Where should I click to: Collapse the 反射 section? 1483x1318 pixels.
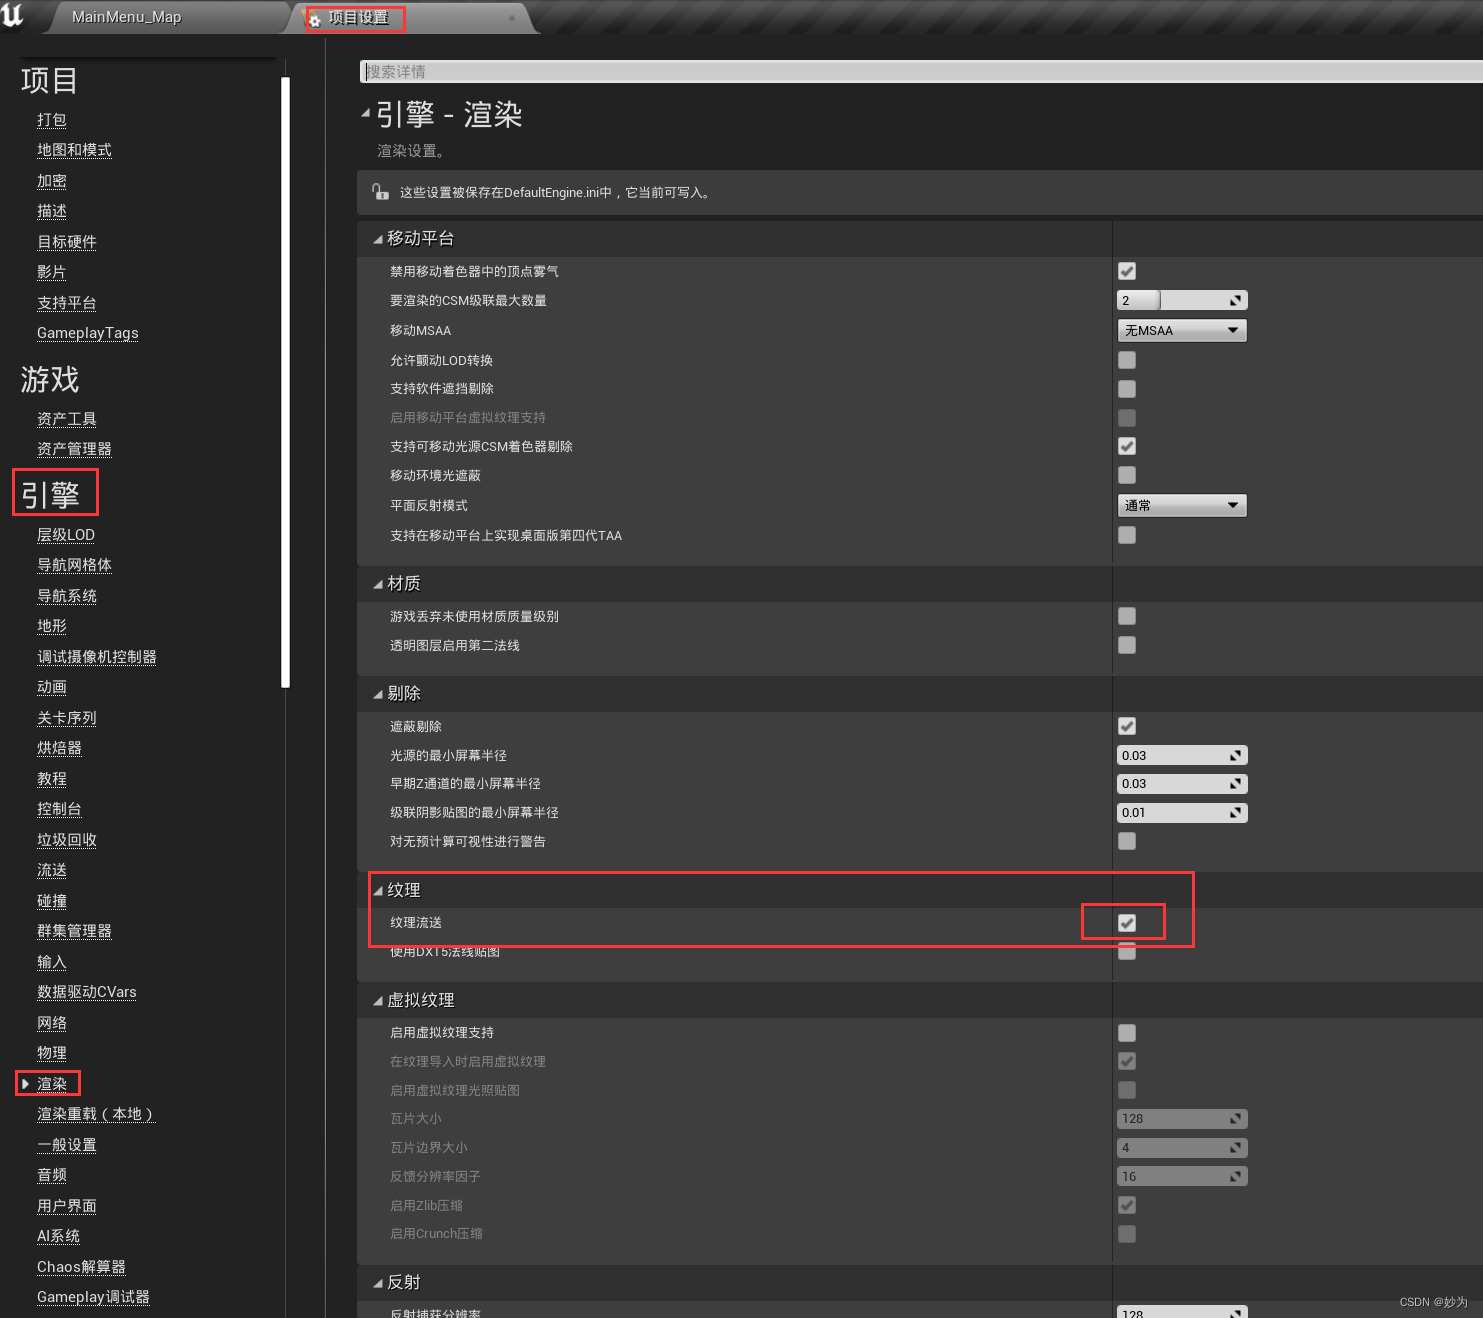point(378,1283)
